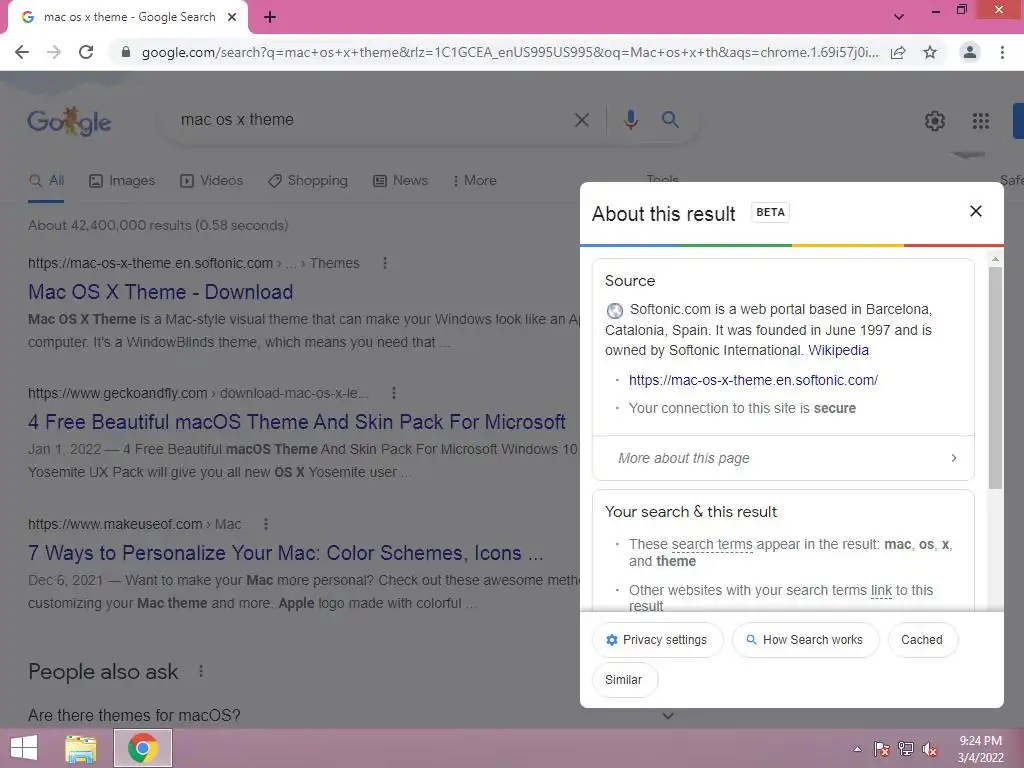The width and height of the screenshot is (1024, 768).
Task: Click the Google logo
Action: point(69,121)
